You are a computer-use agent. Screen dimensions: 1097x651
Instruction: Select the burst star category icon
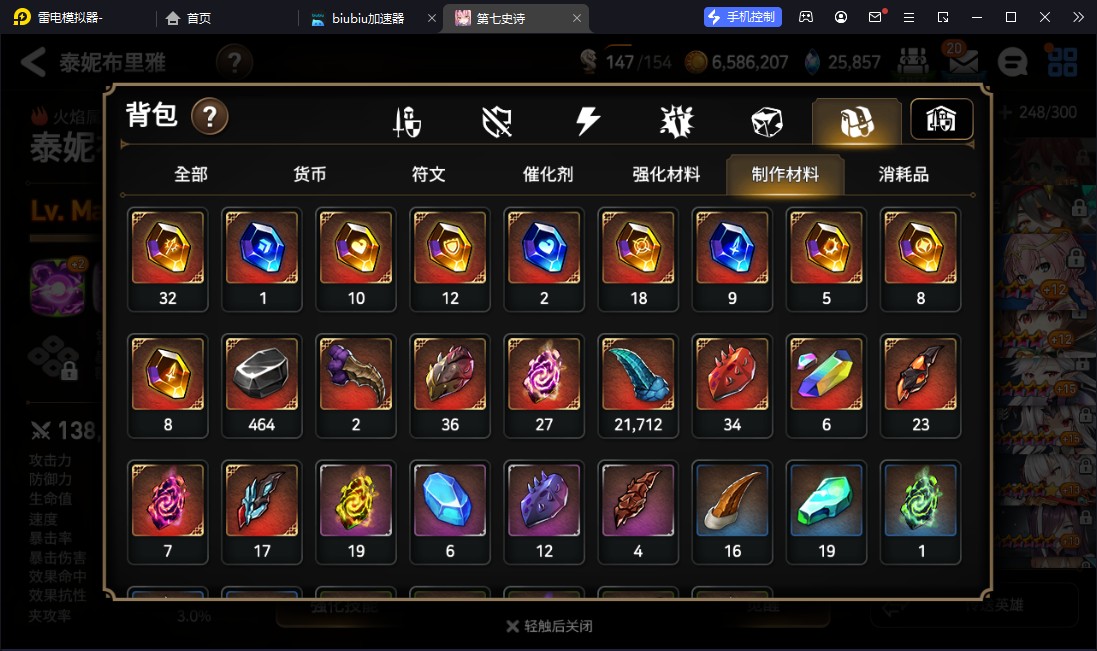(677, 122)
